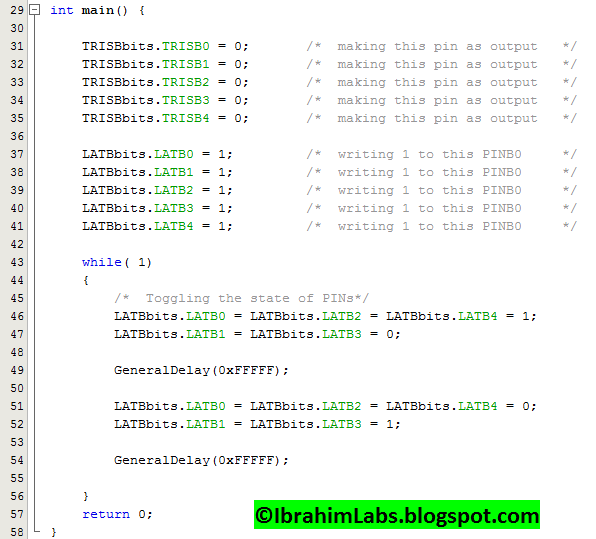
Task: Click 'TRISBbits' identifier on line 33
Action: 118,82
